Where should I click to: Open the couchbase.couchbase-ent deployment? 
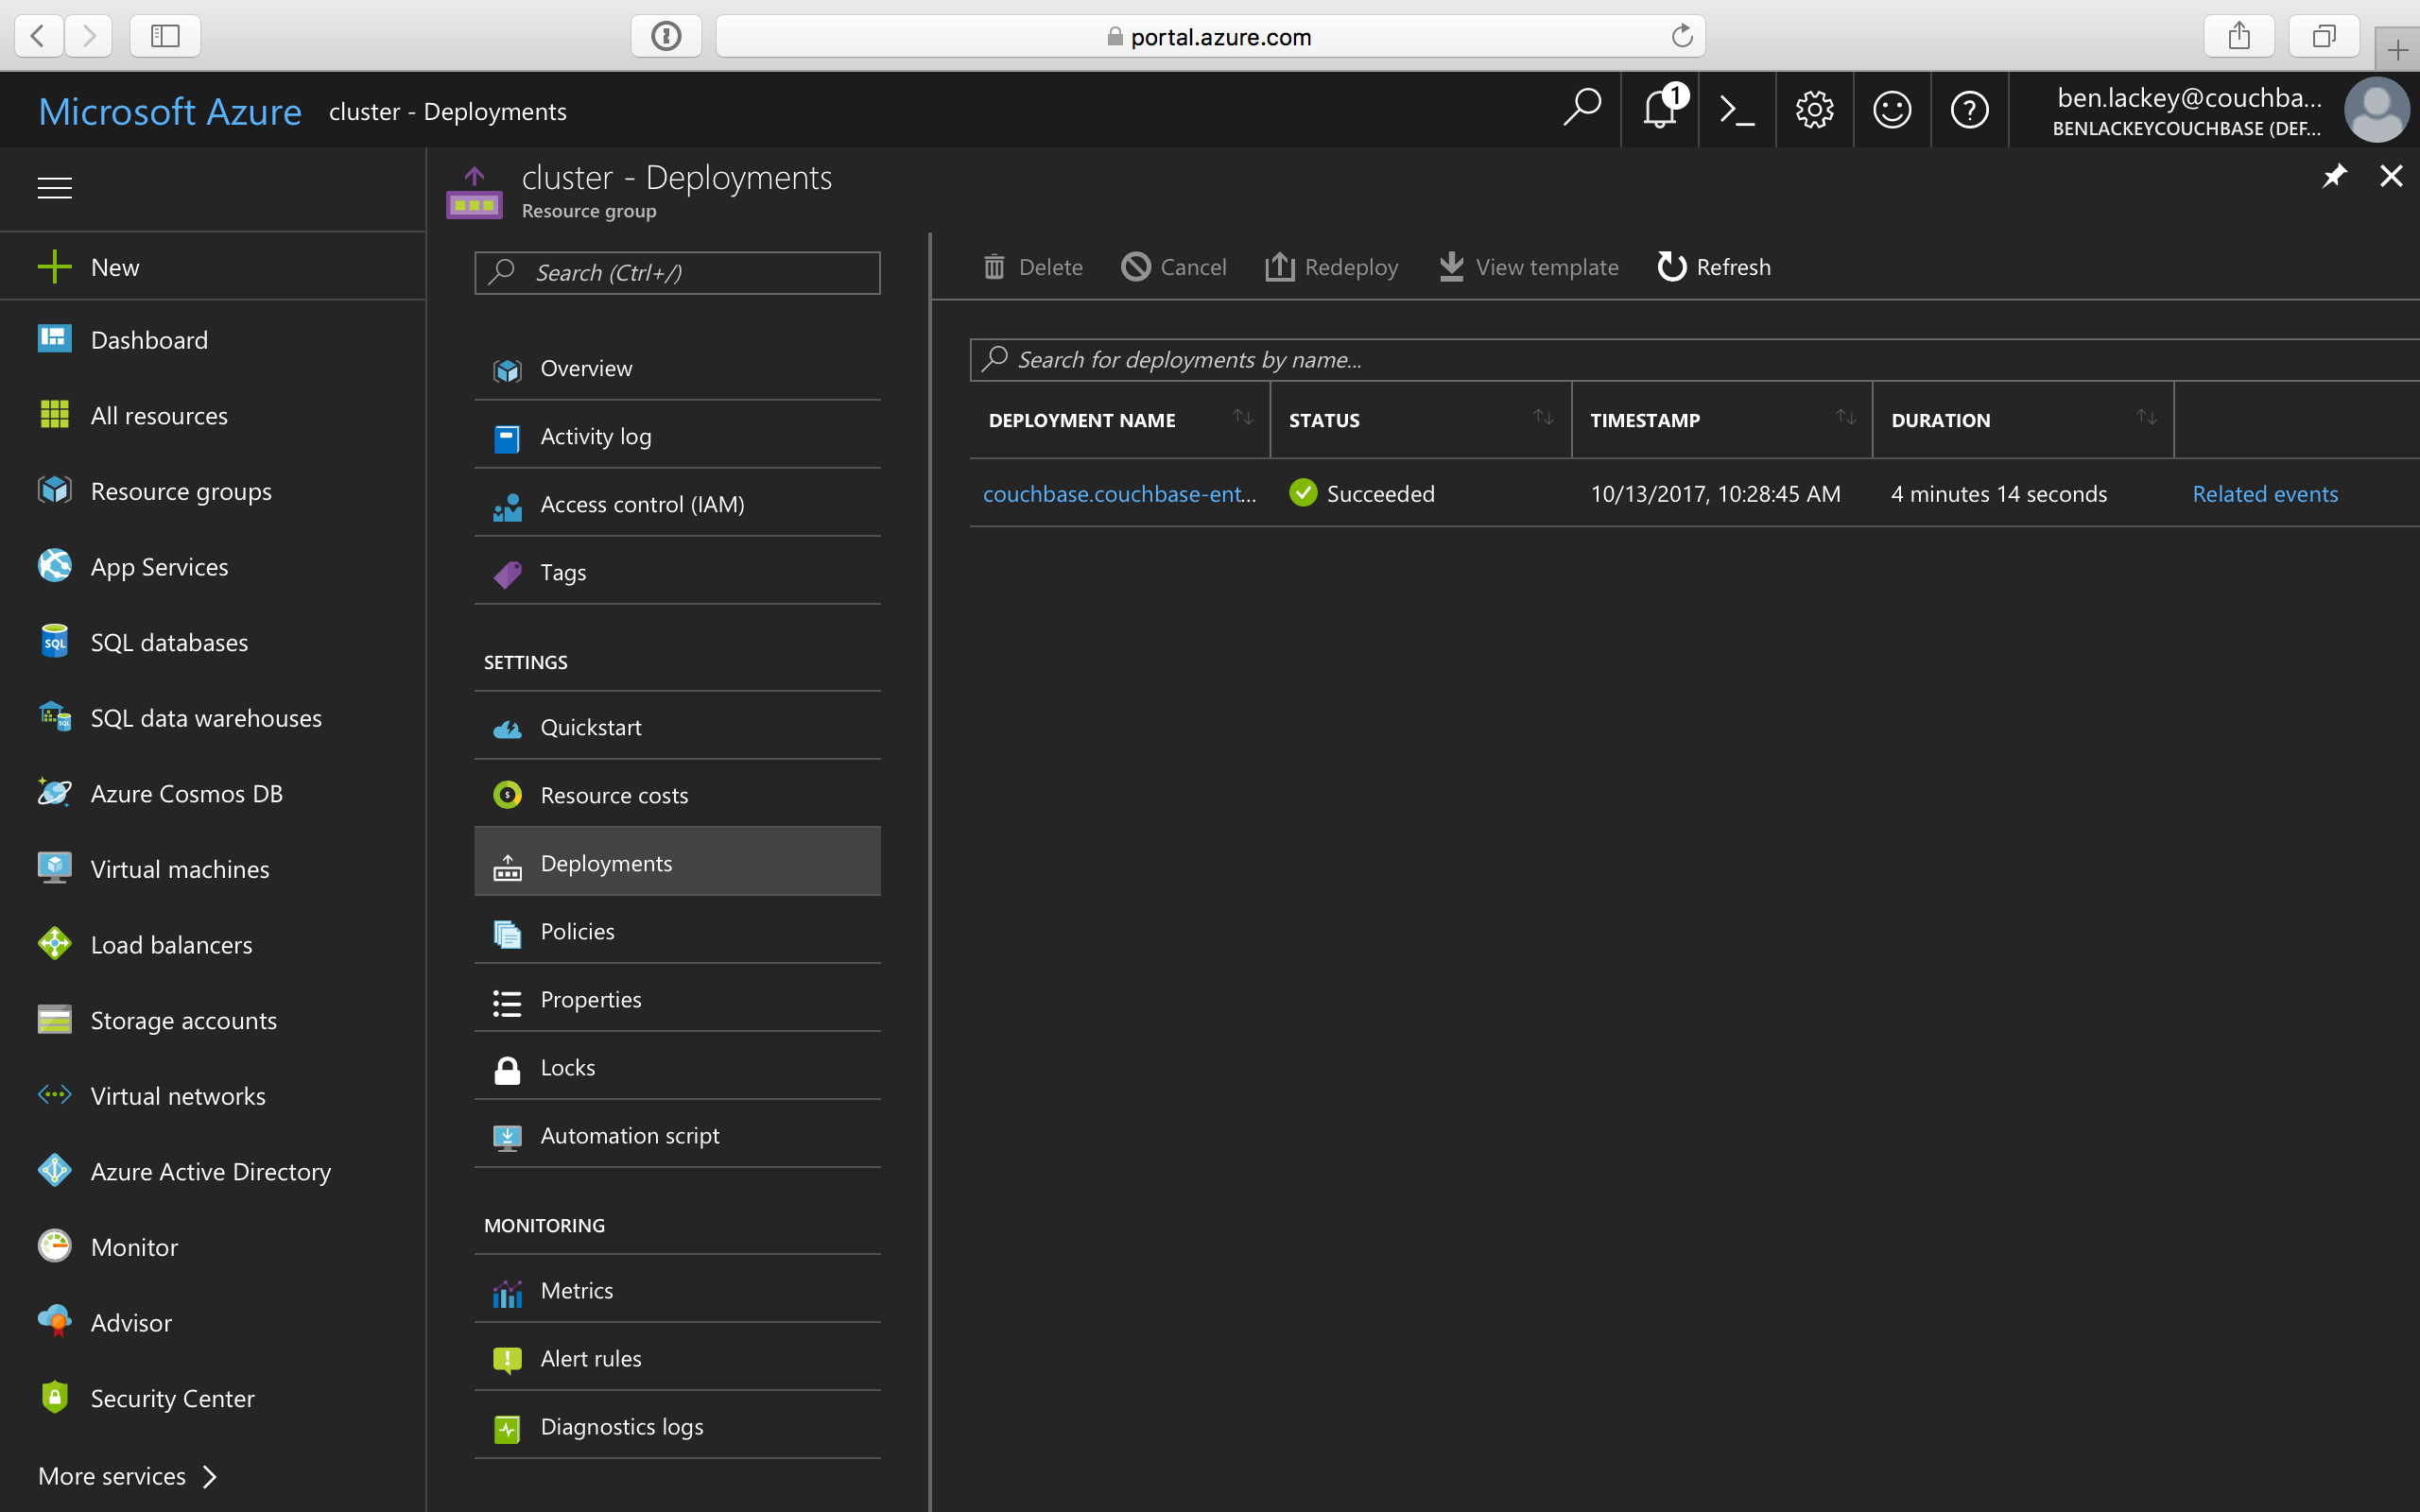[1120, 493]
